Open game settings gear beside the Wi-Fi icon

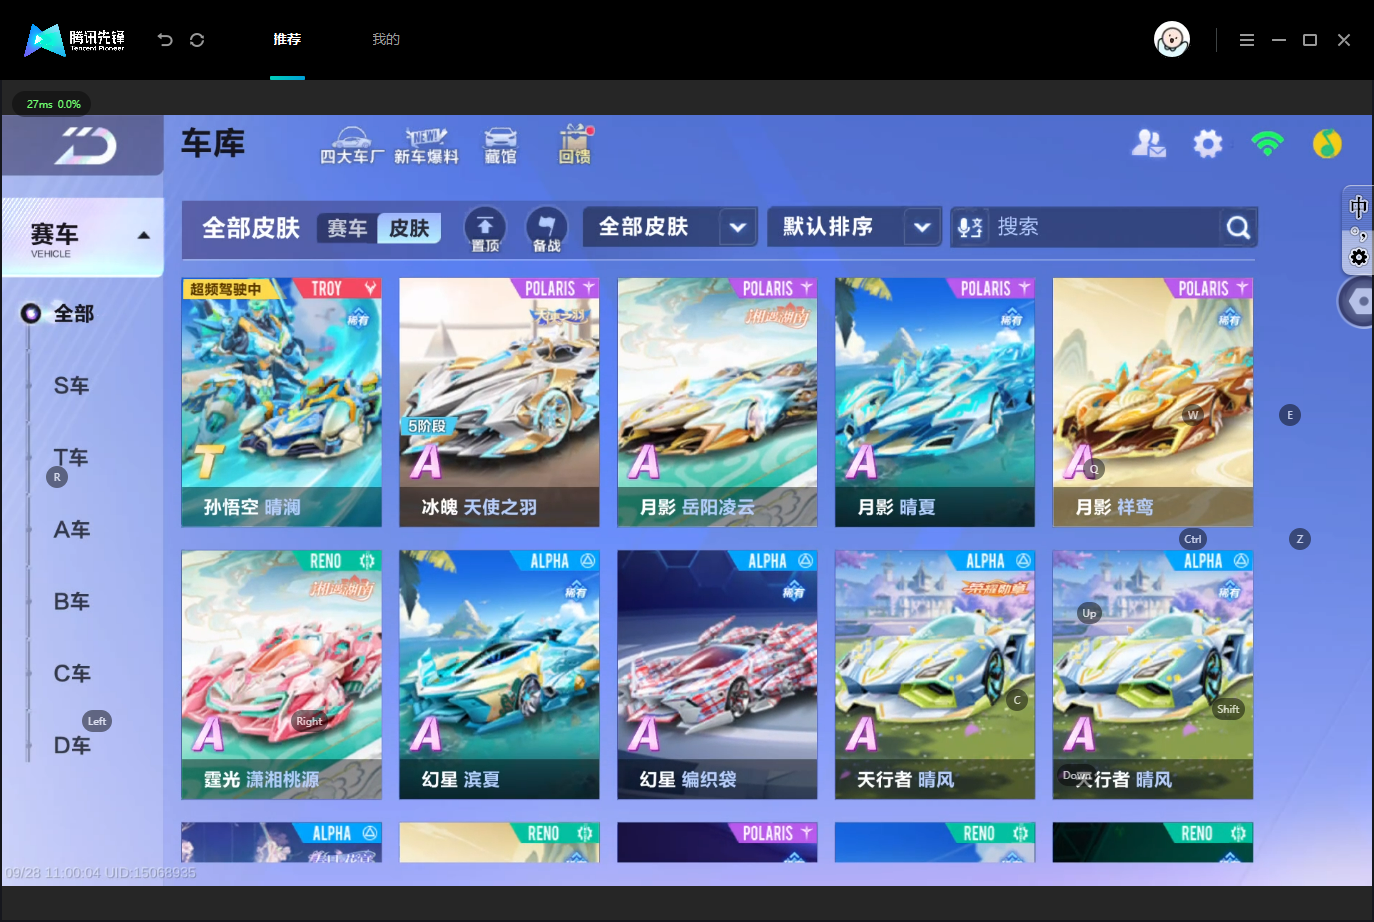[x=1208, y=144]
